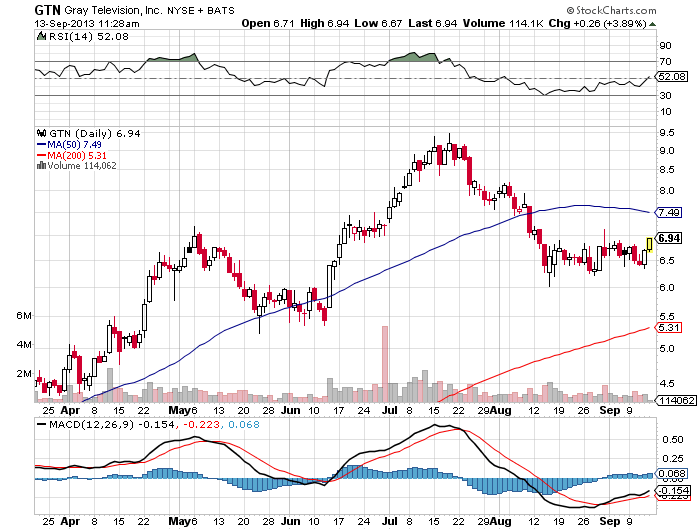This screenshot has height=530, width=700.
Task: Click the MA(50) 7.49 legend entry
Action: click(x=74, y=145)
